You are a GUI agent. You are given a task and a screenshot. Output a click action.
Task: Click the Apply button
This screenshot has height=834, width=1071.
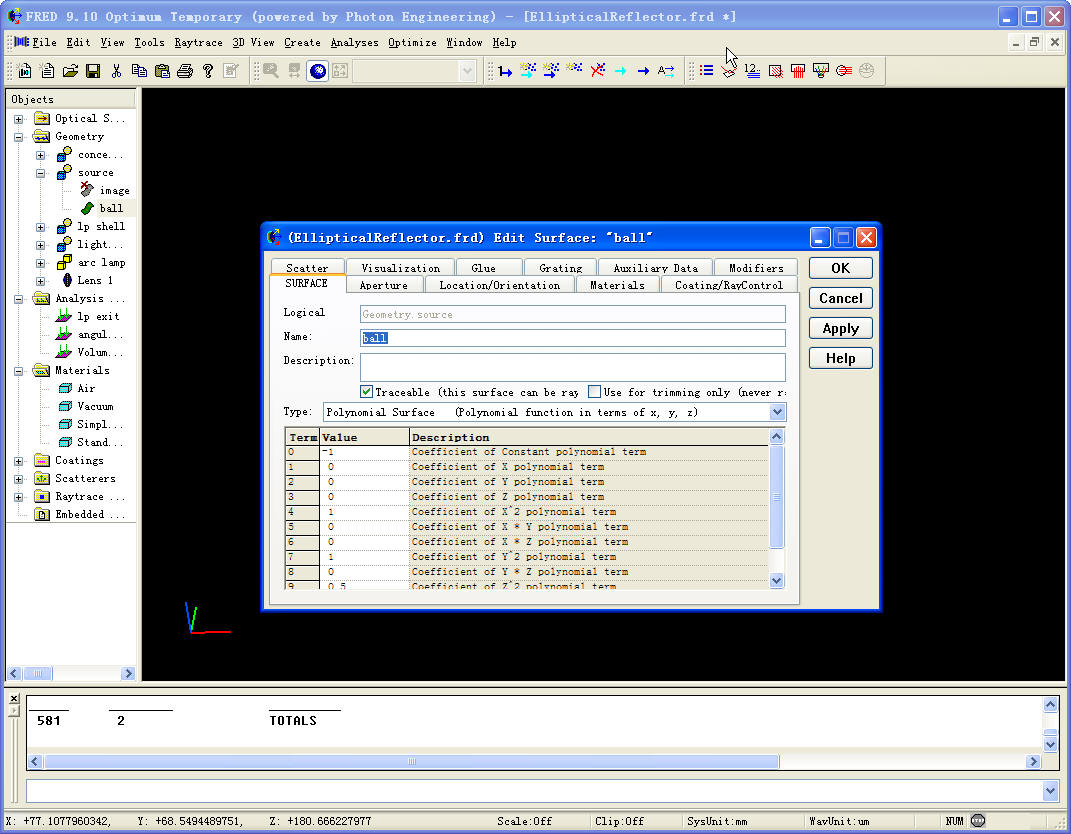coord(840,328)
